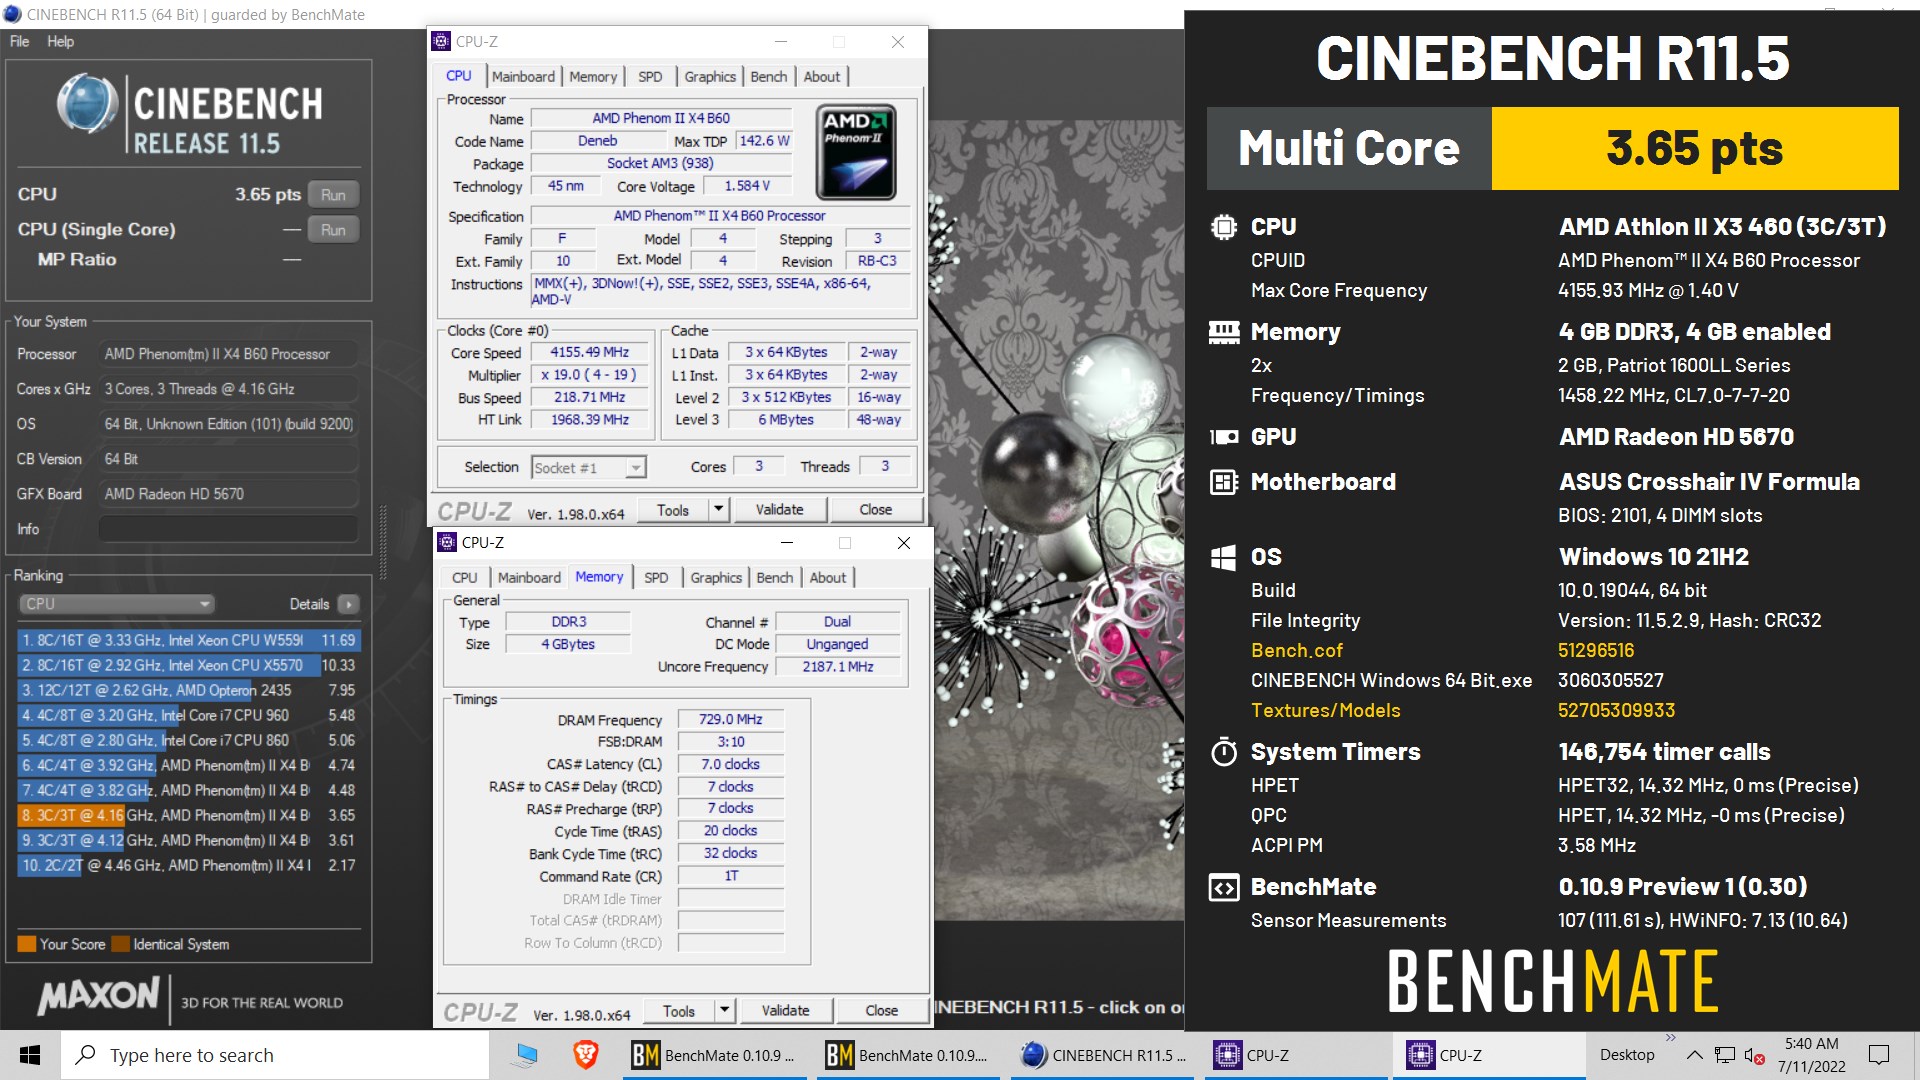
Task: Open the CPU ranking dropdown
Action: click(117, 604)
